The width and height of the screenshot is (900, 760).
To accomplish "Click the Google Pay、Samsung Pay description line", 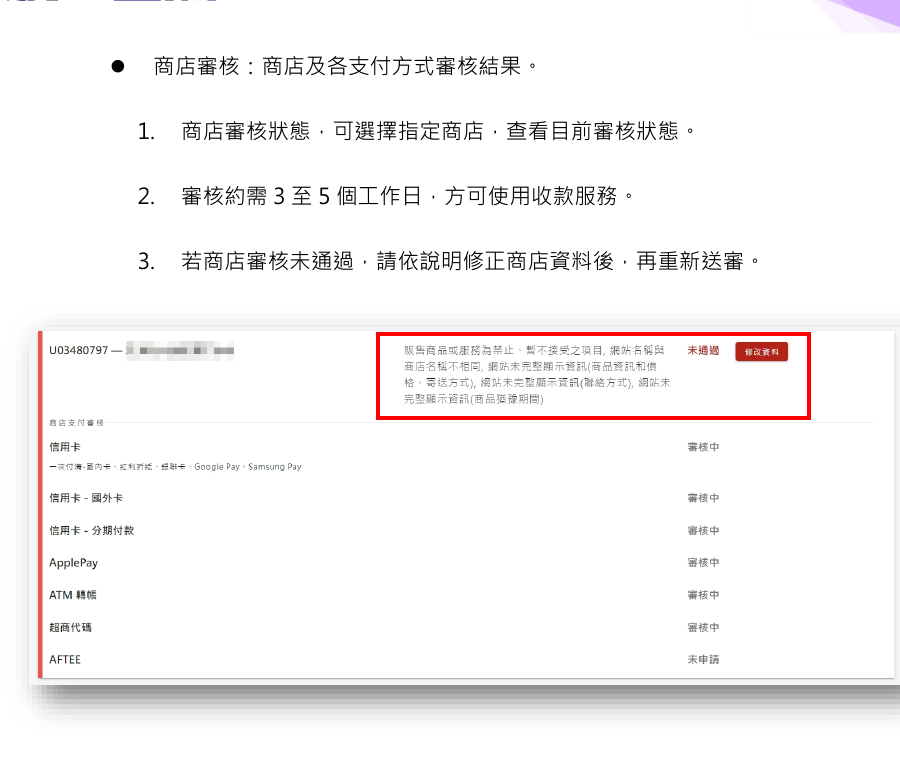I will point(176,467).
